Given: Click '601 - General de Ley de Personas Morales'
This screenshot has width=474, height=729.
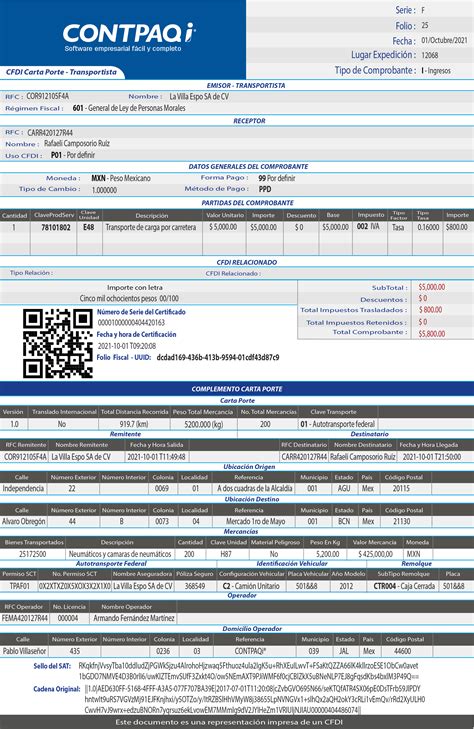Looking at the screenshot, I should (x=129, y=108).
